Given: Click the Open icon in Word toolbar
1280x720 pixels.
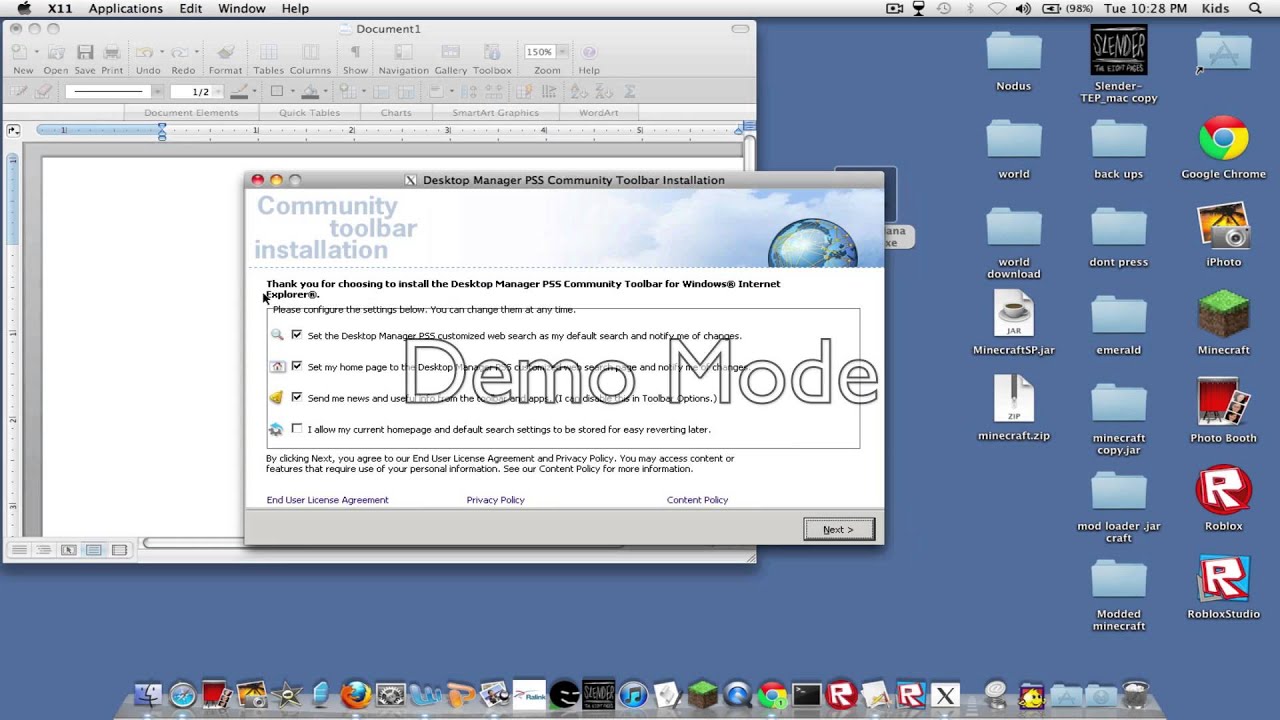Looking at the screenshot, I should (x=56, y=52).
